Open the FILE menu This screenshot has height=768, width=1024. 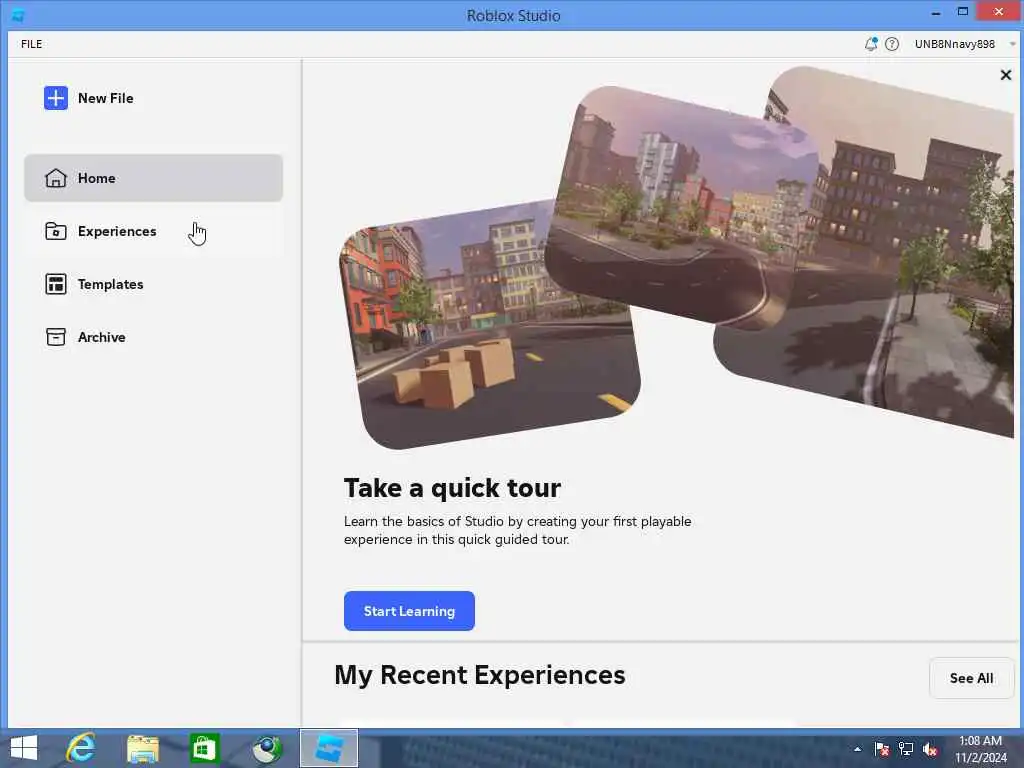coord(31,44)
